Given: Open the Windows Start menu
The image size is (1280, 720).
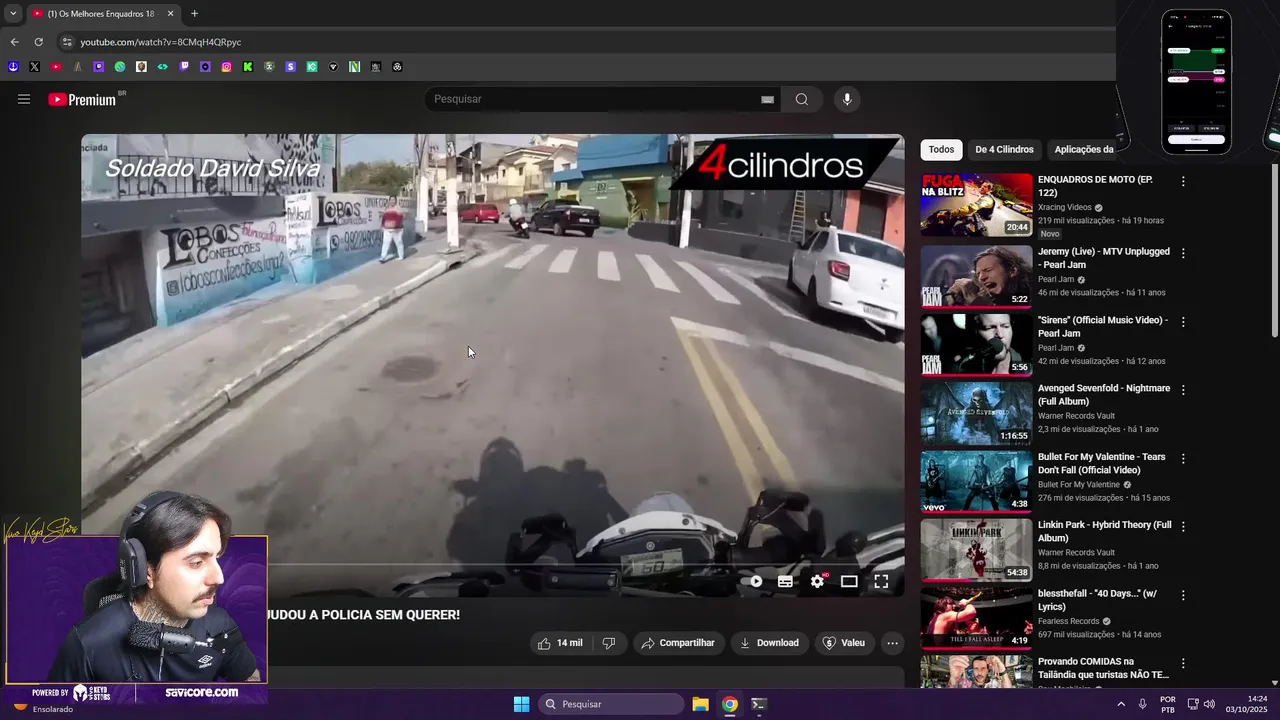Looking at the screenshot, I should tap(521, 704).
